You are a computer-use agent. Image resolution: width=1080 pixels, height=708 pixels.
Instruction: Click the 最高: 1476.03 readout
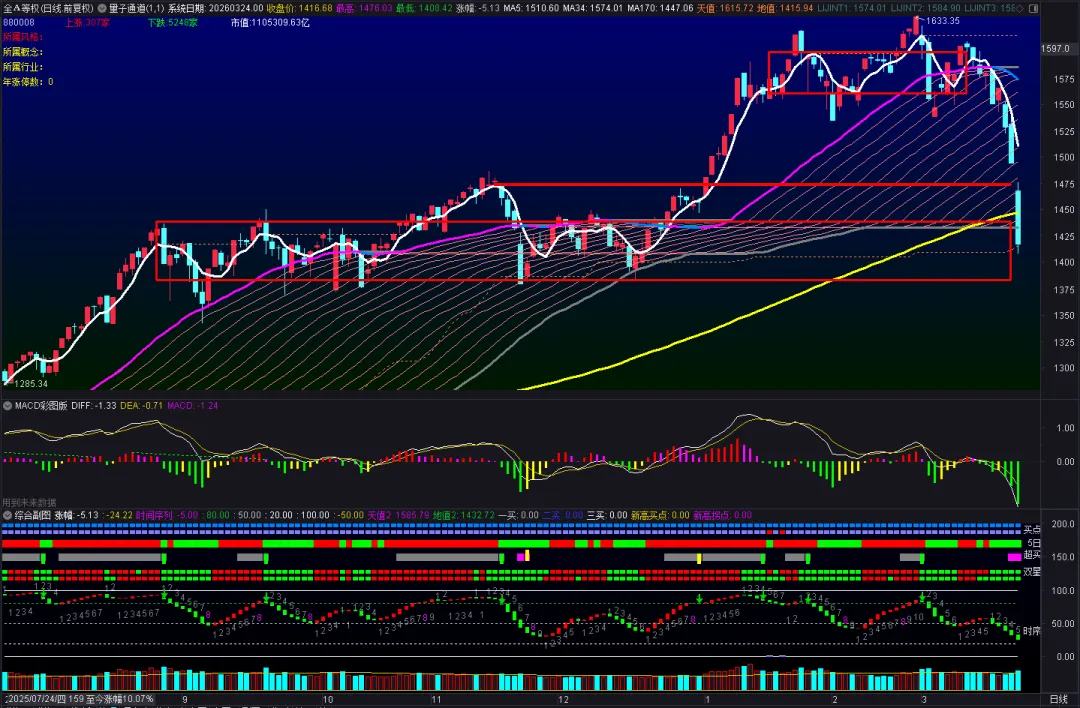[364, 8]
